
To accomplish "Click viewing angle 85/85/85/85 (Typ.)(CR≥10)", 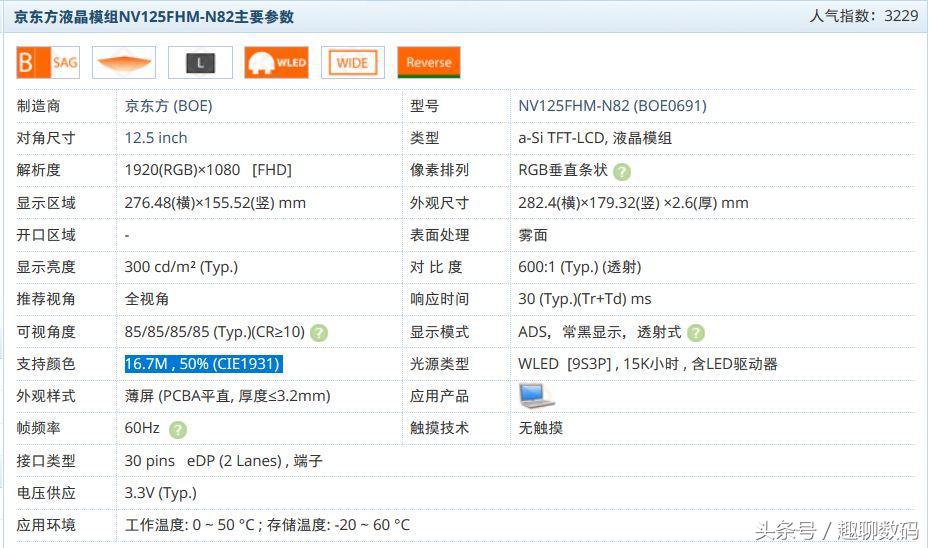I will click(215, 332).
